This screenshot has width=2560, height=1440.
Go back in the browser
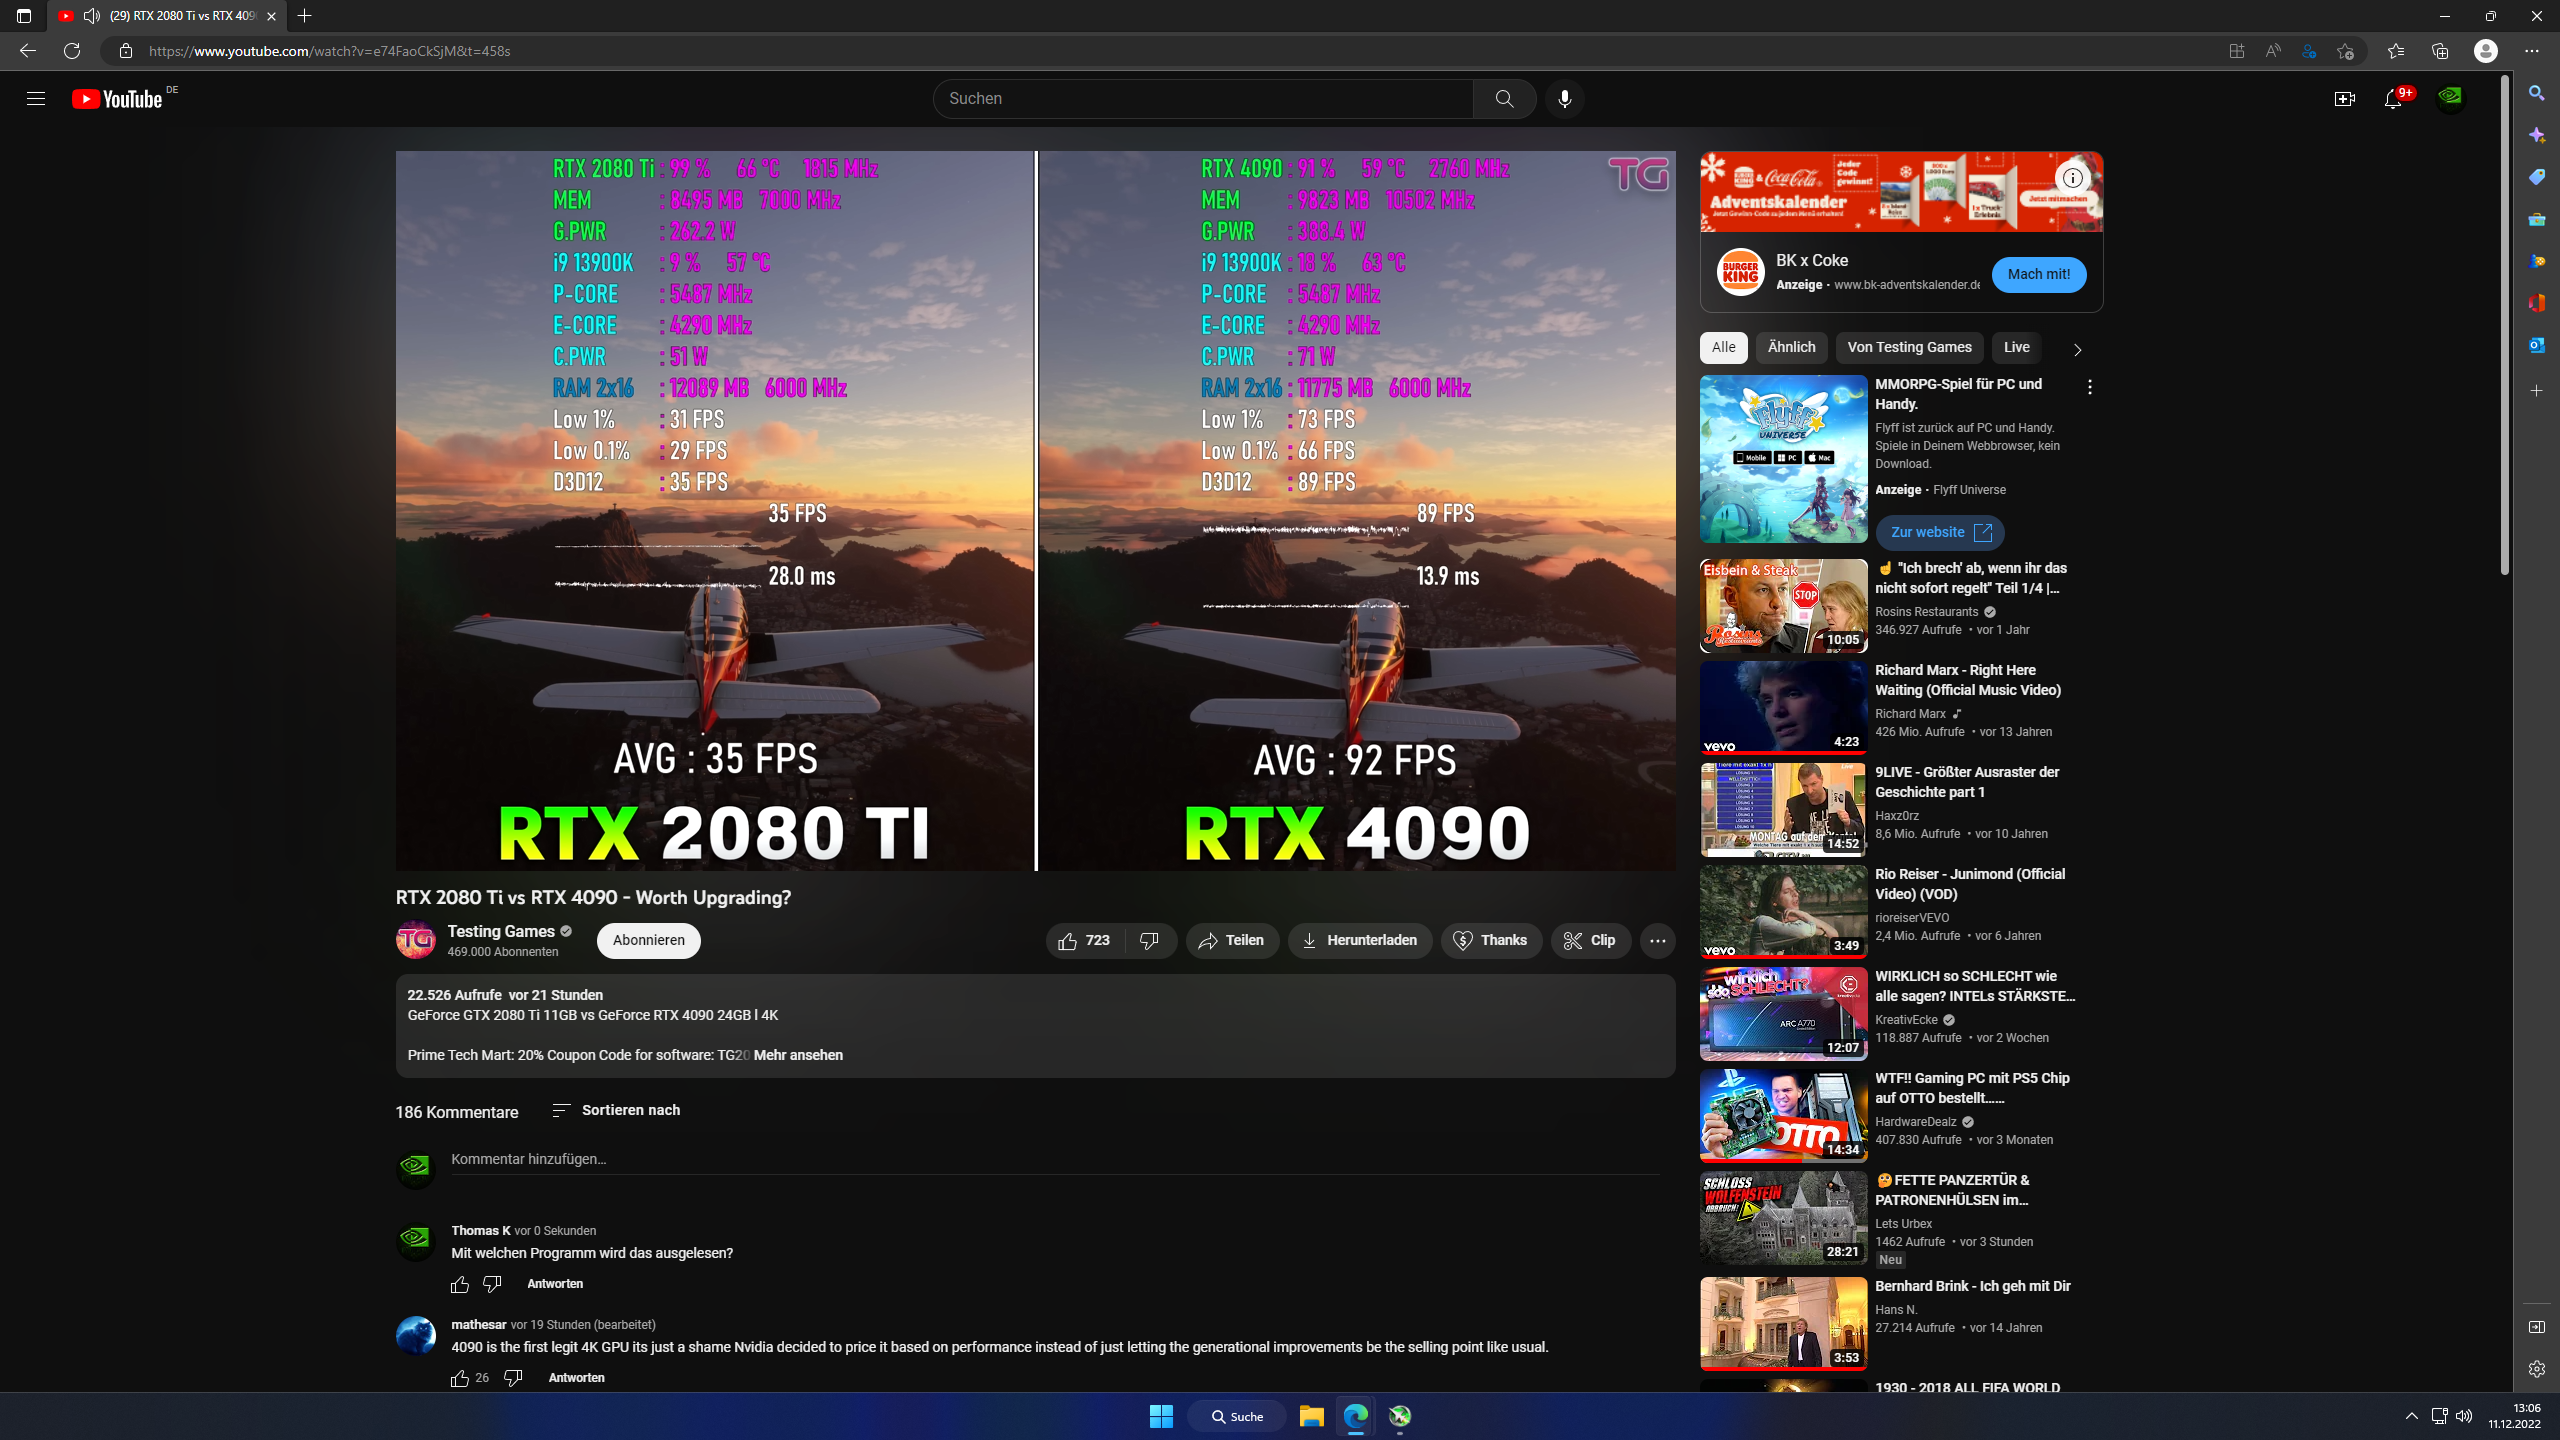(27, 51)
